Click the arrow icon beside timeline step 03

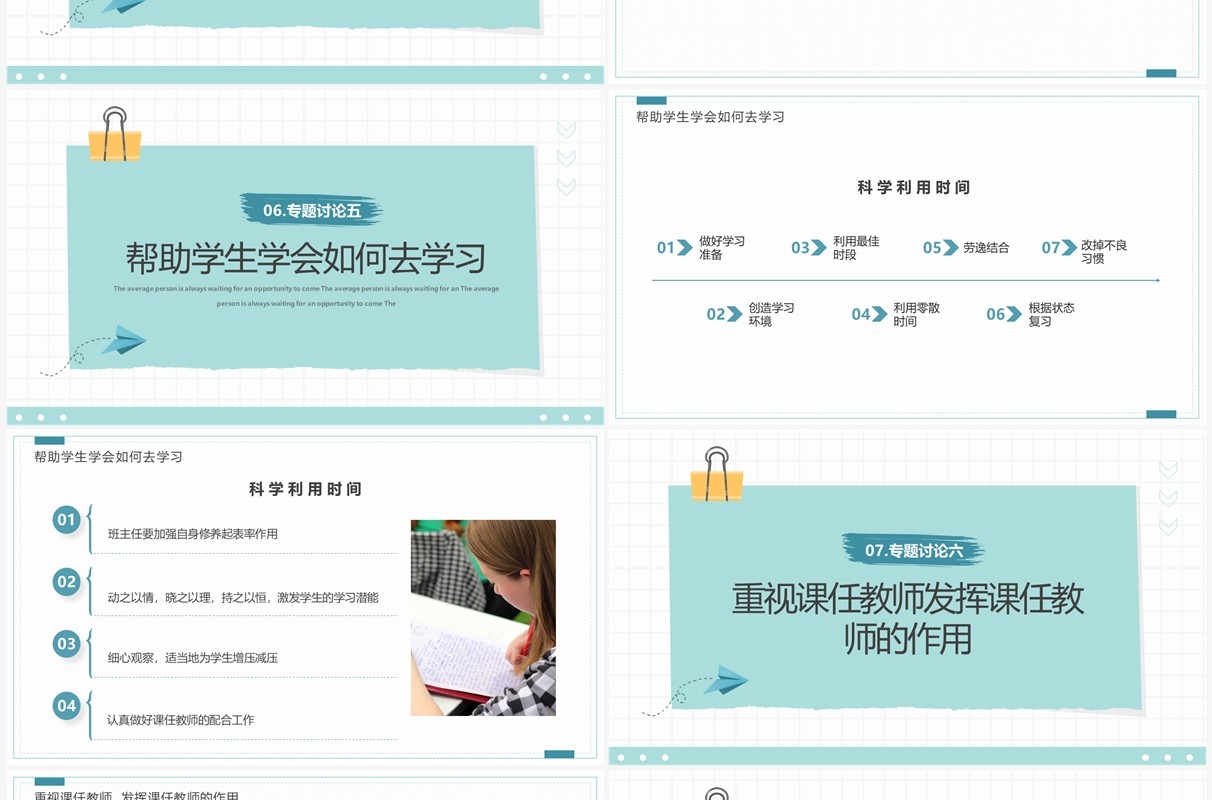(819, 247)
